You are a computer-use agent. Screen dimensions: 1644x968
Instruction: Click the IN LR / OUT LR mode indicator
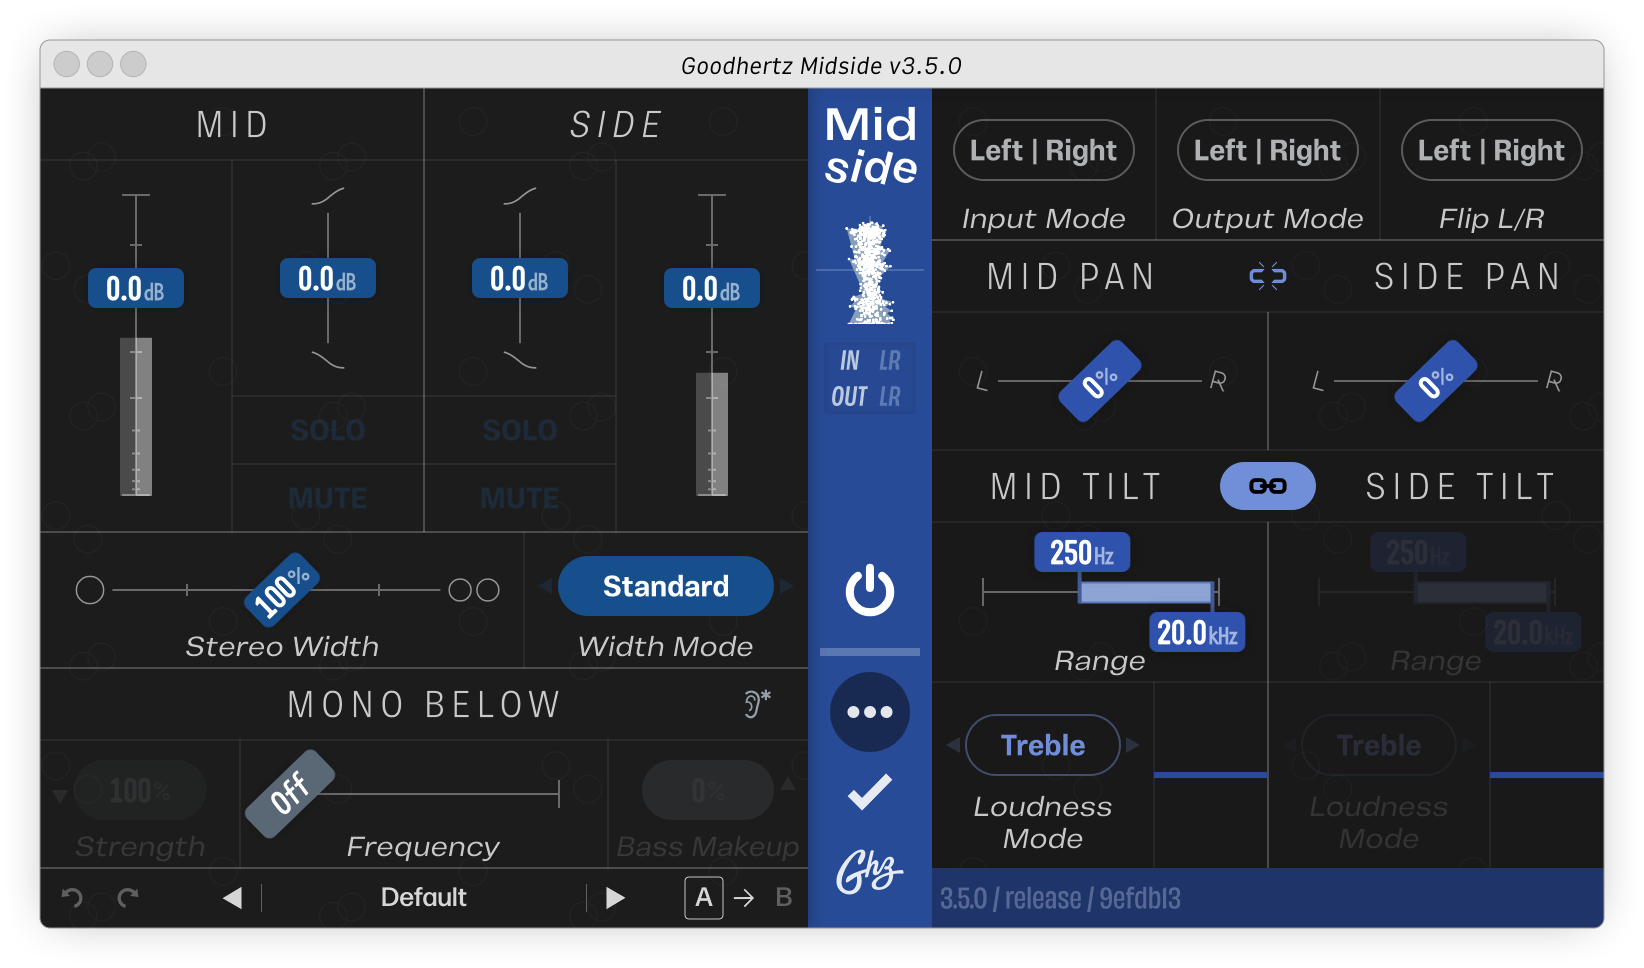(x=870, y=378)
